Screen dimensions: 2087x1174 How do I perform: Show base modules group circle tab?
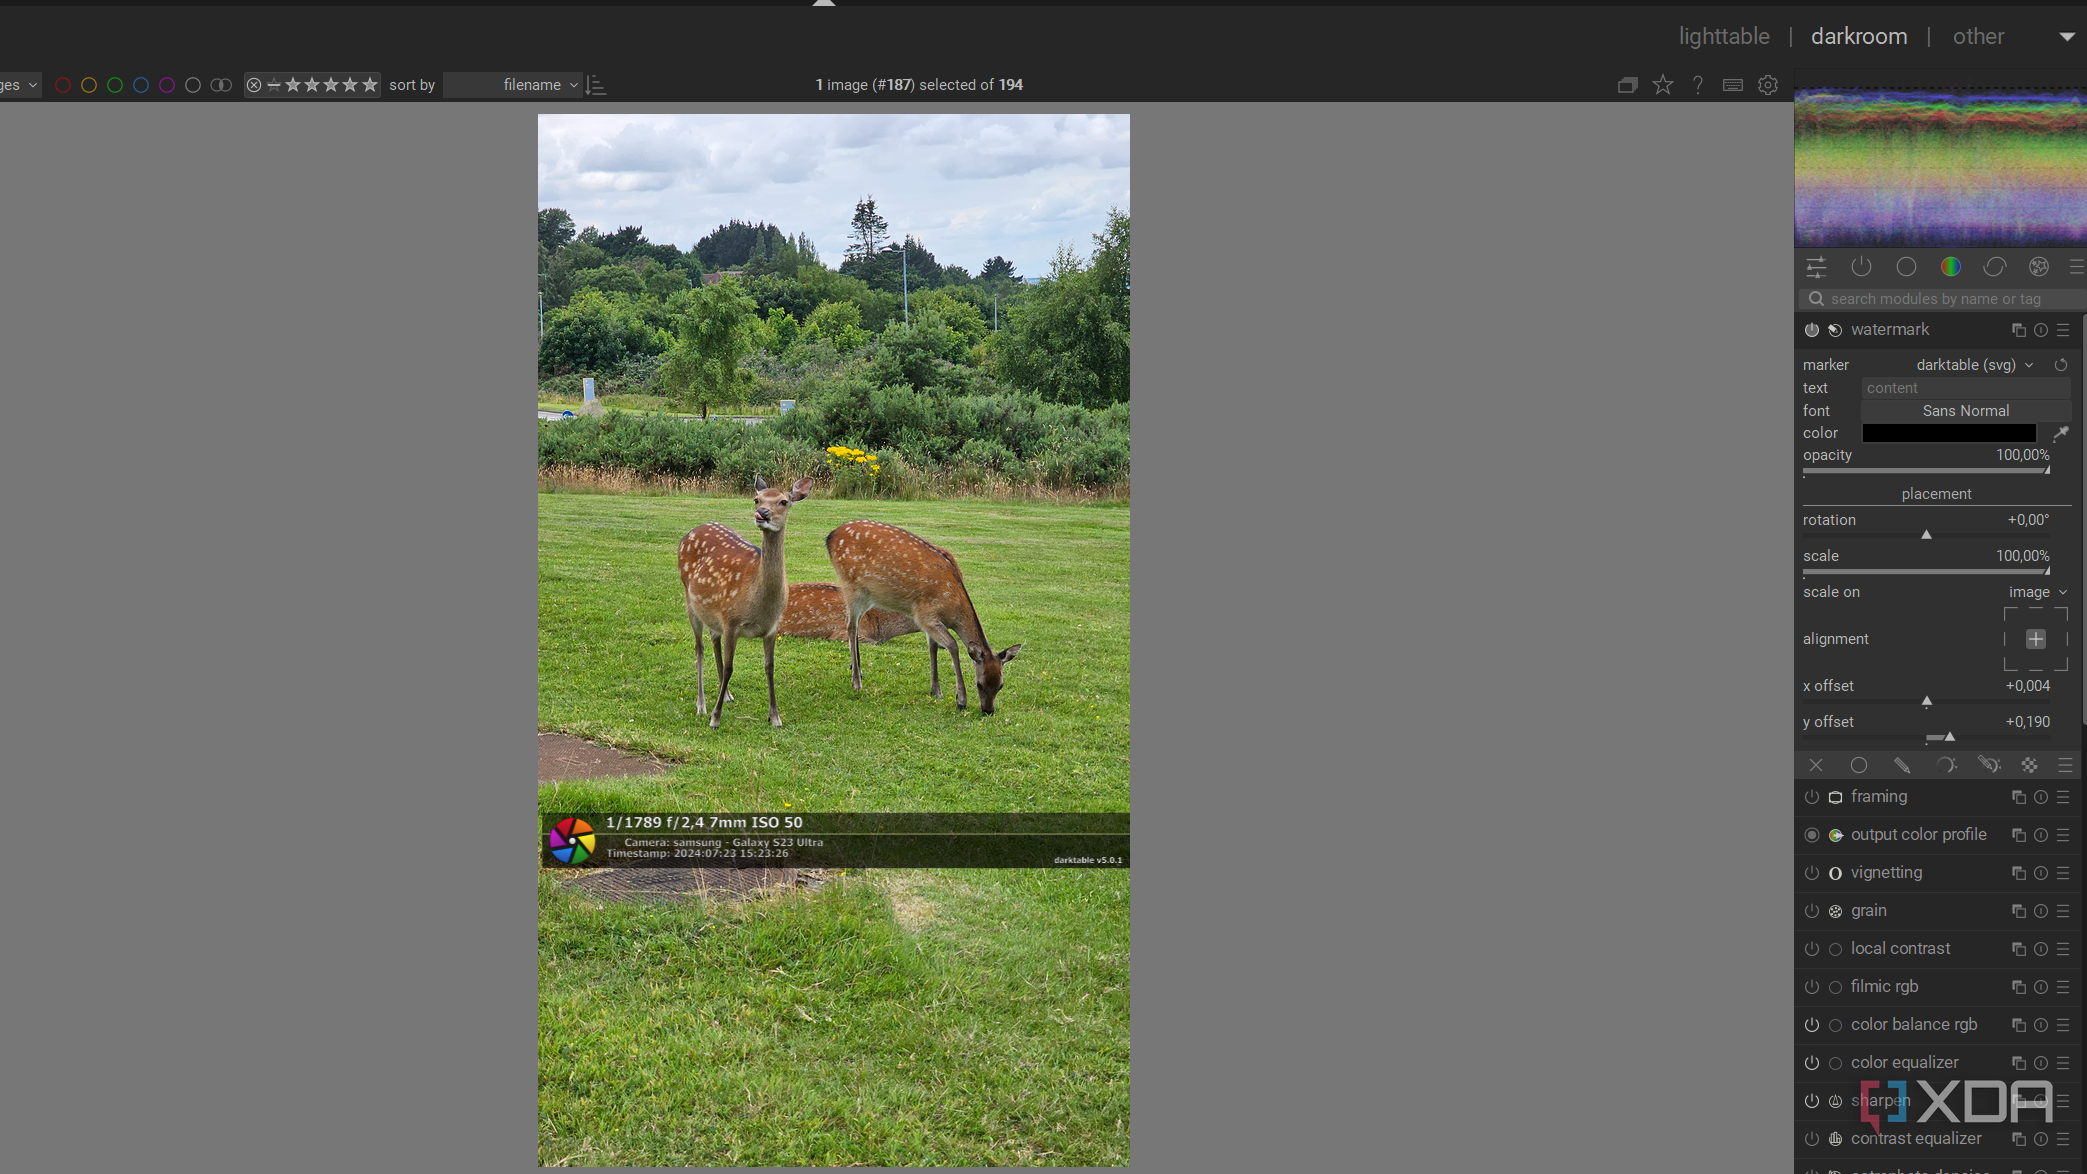1906,267
